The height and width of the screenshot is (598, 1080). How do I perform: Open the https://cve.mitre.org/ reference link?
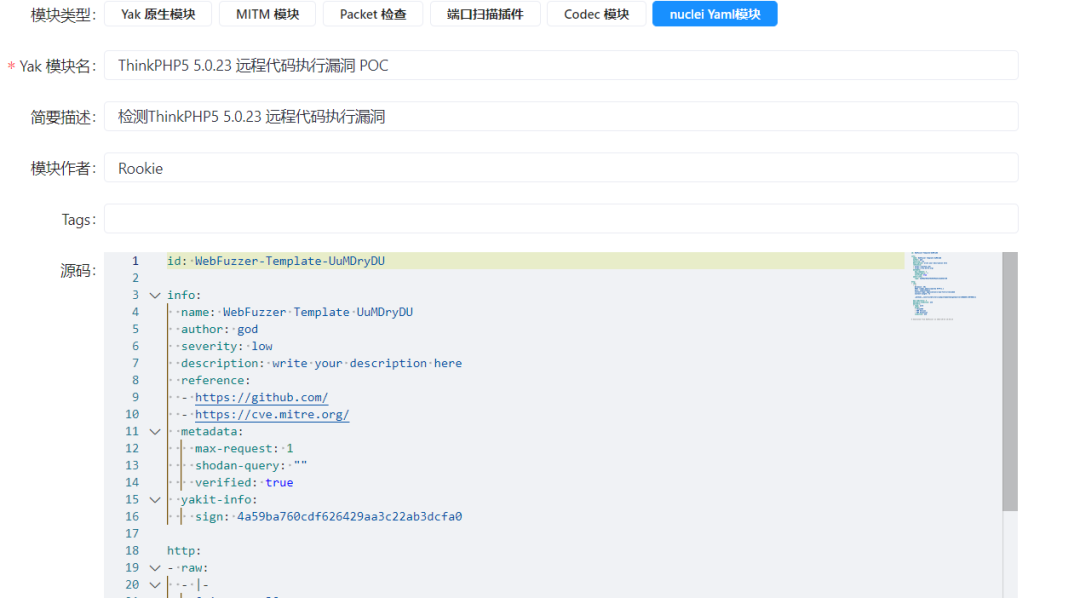pos(272,414)
